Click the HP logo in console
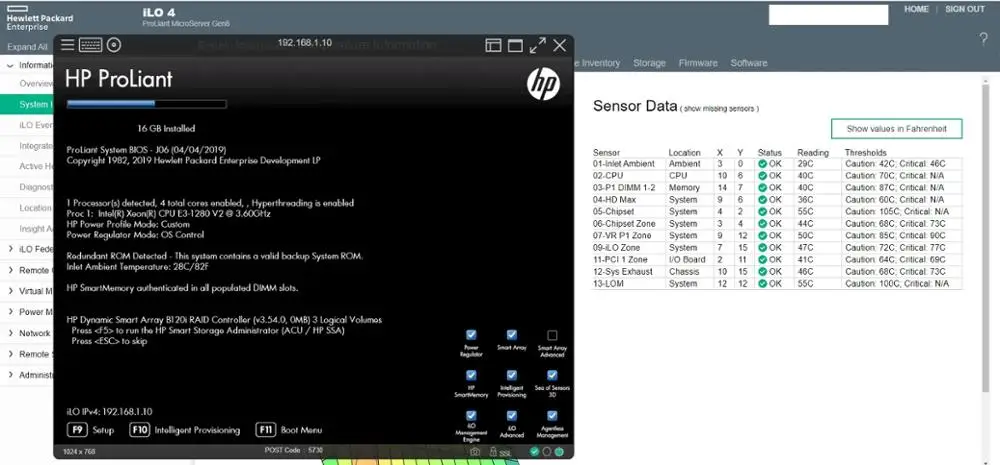1000x465 pixels. pos(543,84)
